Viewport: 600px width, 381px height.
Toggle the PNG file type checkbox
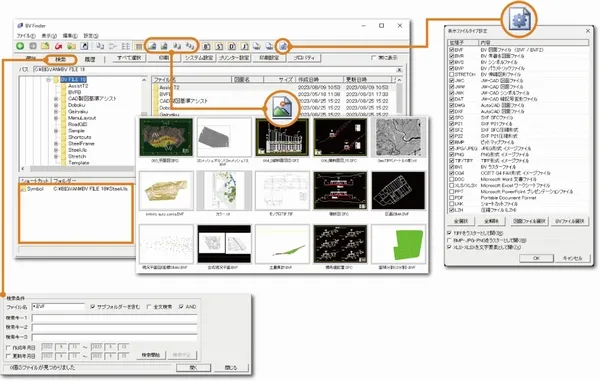pos(452,155)
